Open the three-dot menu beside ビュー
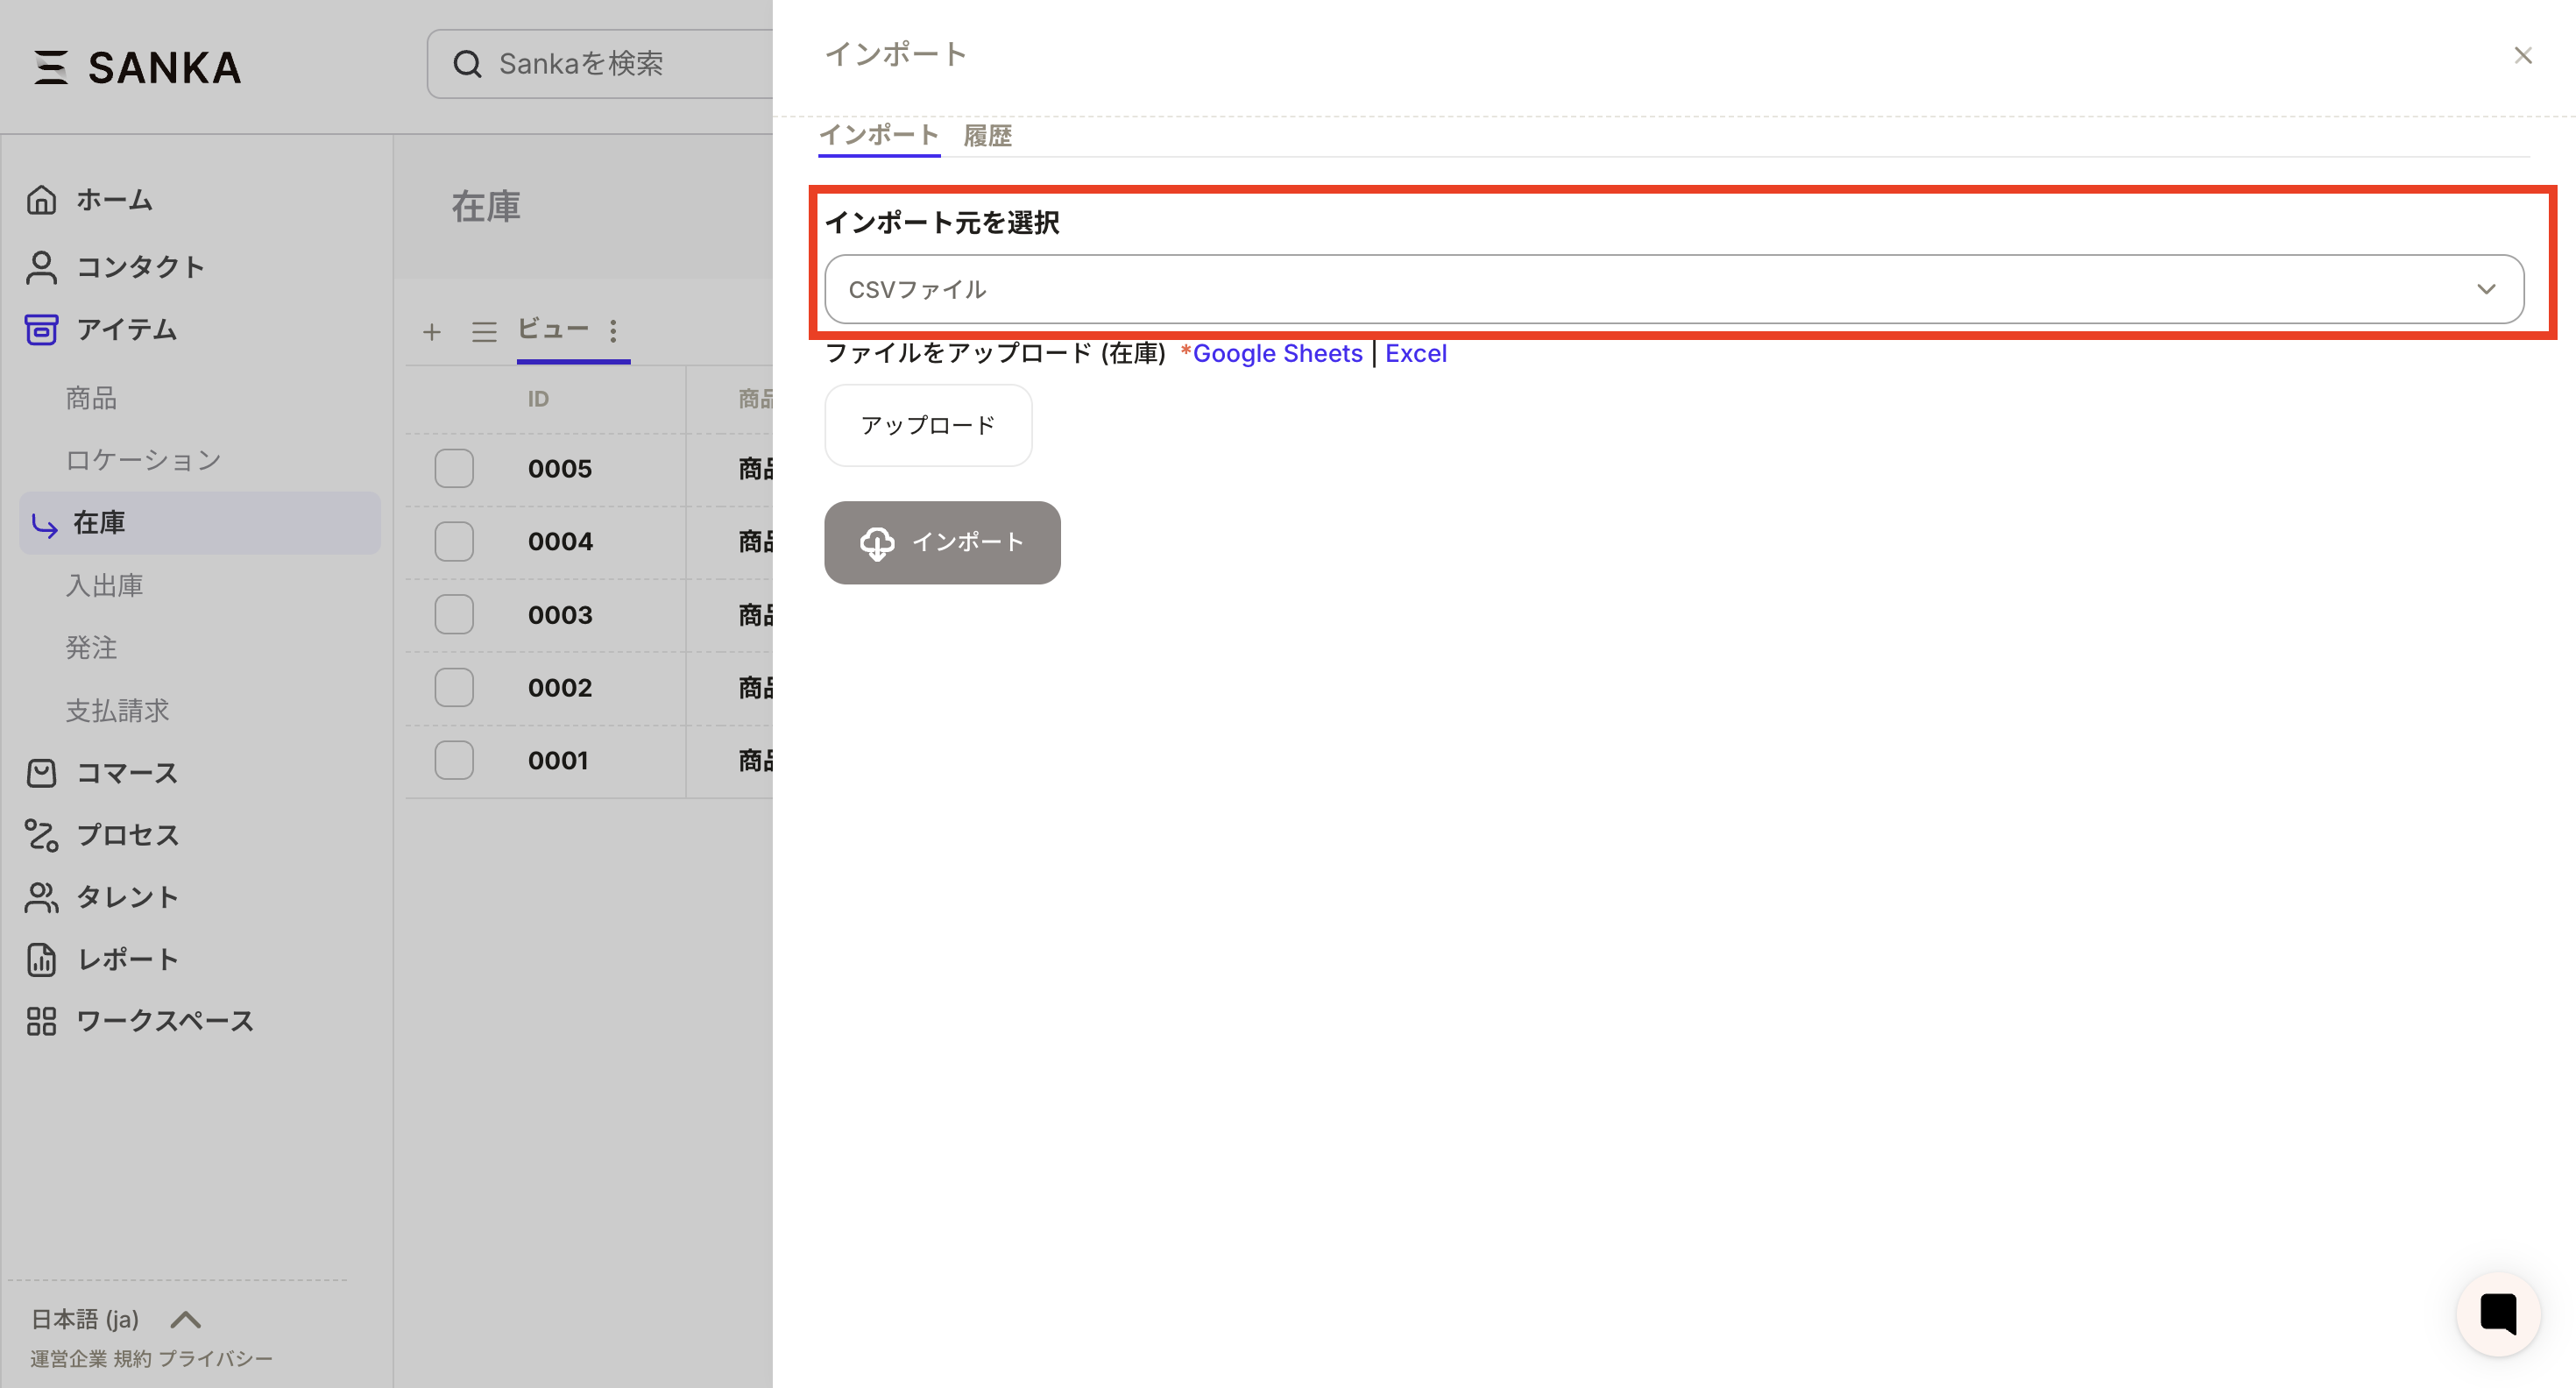The height and width of the screenshot is (1388, 2576). point(613,331)
